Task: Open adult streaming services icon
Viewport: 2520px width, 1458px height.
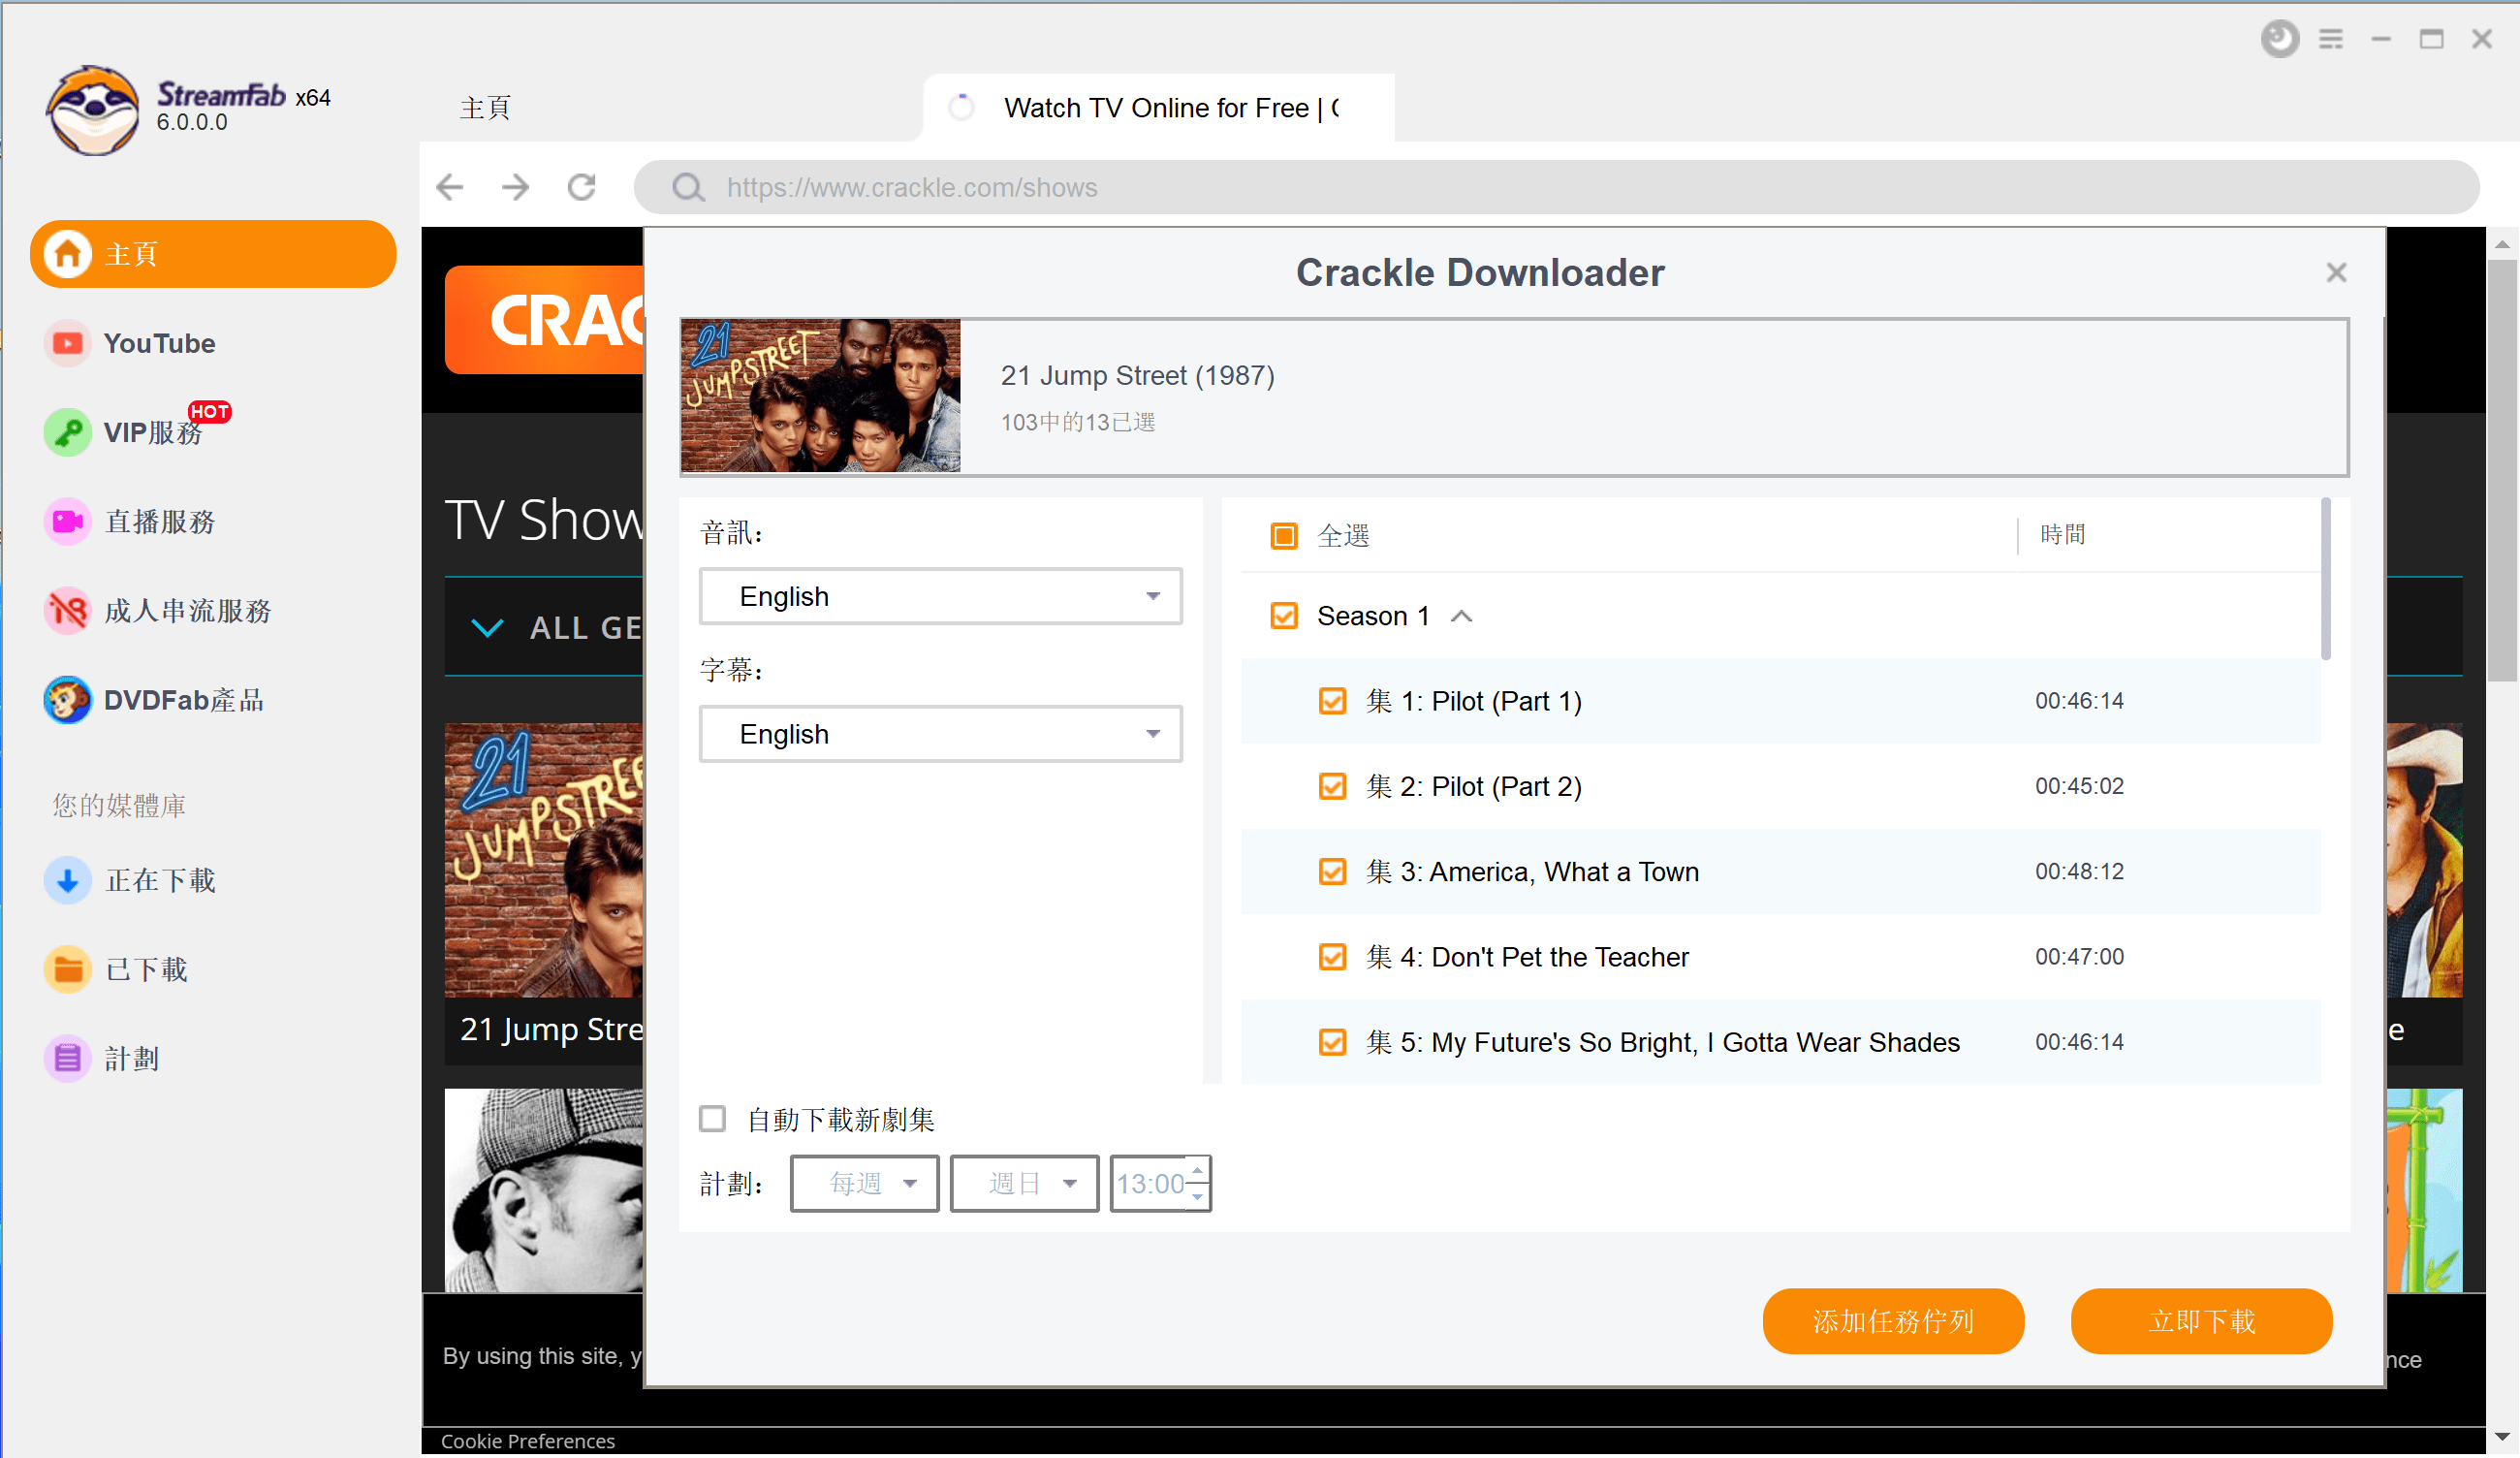Action: 67,610
